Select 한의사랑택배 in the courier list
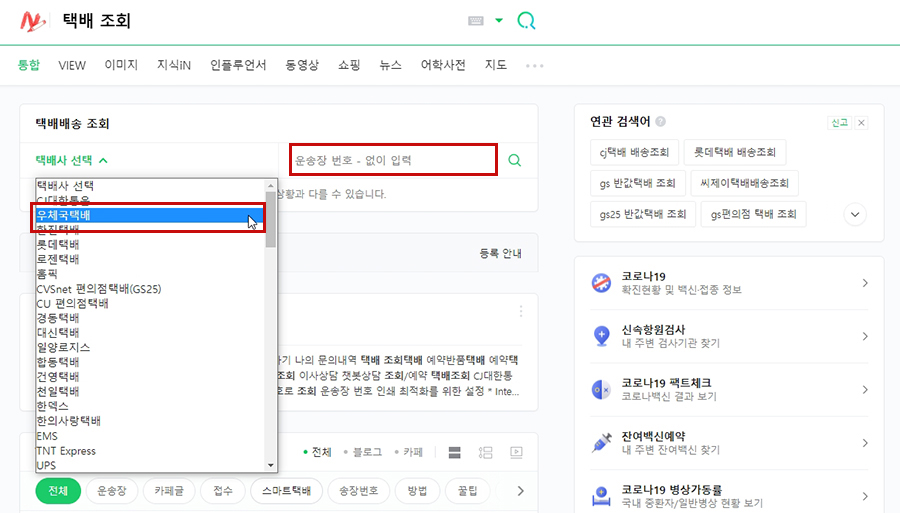900x513 pixels. pos(150,421)
